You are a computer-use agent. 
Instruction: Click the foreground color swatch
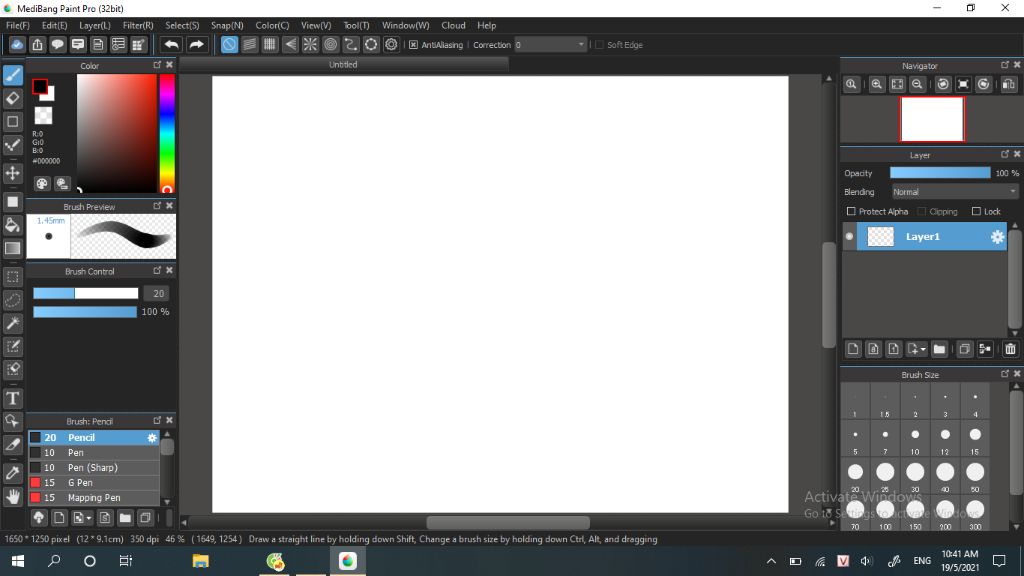pos(40,86)
